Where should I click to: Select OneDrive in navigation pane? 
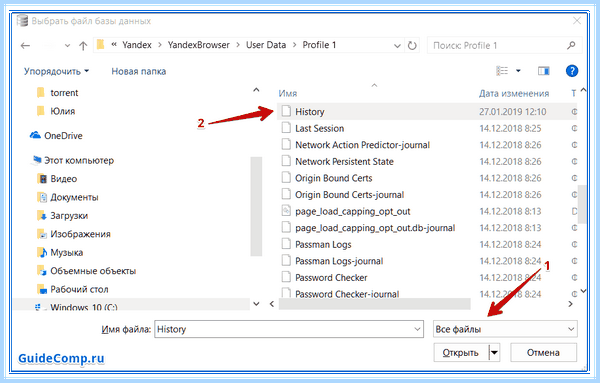coord(63,135)
